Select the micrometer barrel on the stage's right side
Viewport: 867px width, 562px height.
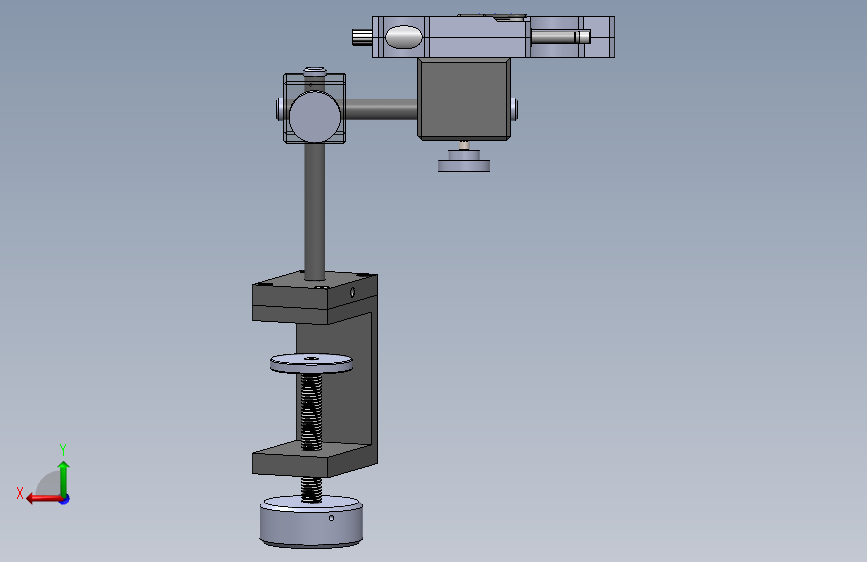[x=560, y=37]
